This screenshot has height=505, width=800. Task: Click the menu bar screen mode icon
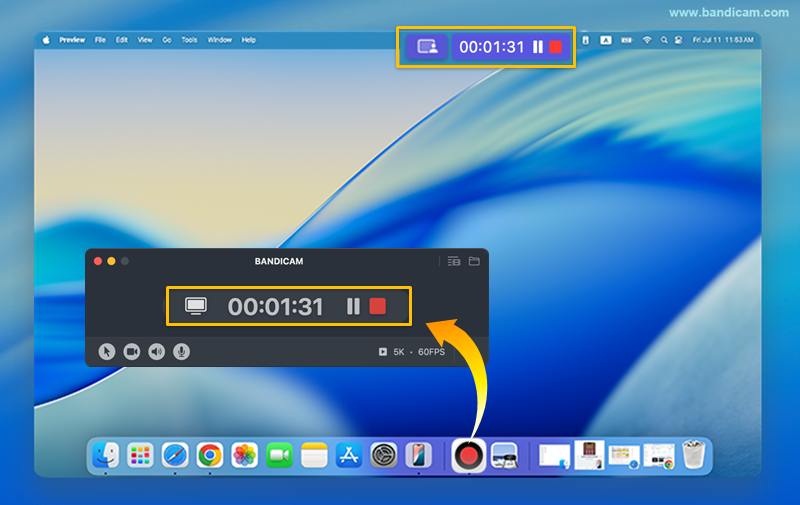[x=427, y=47]
